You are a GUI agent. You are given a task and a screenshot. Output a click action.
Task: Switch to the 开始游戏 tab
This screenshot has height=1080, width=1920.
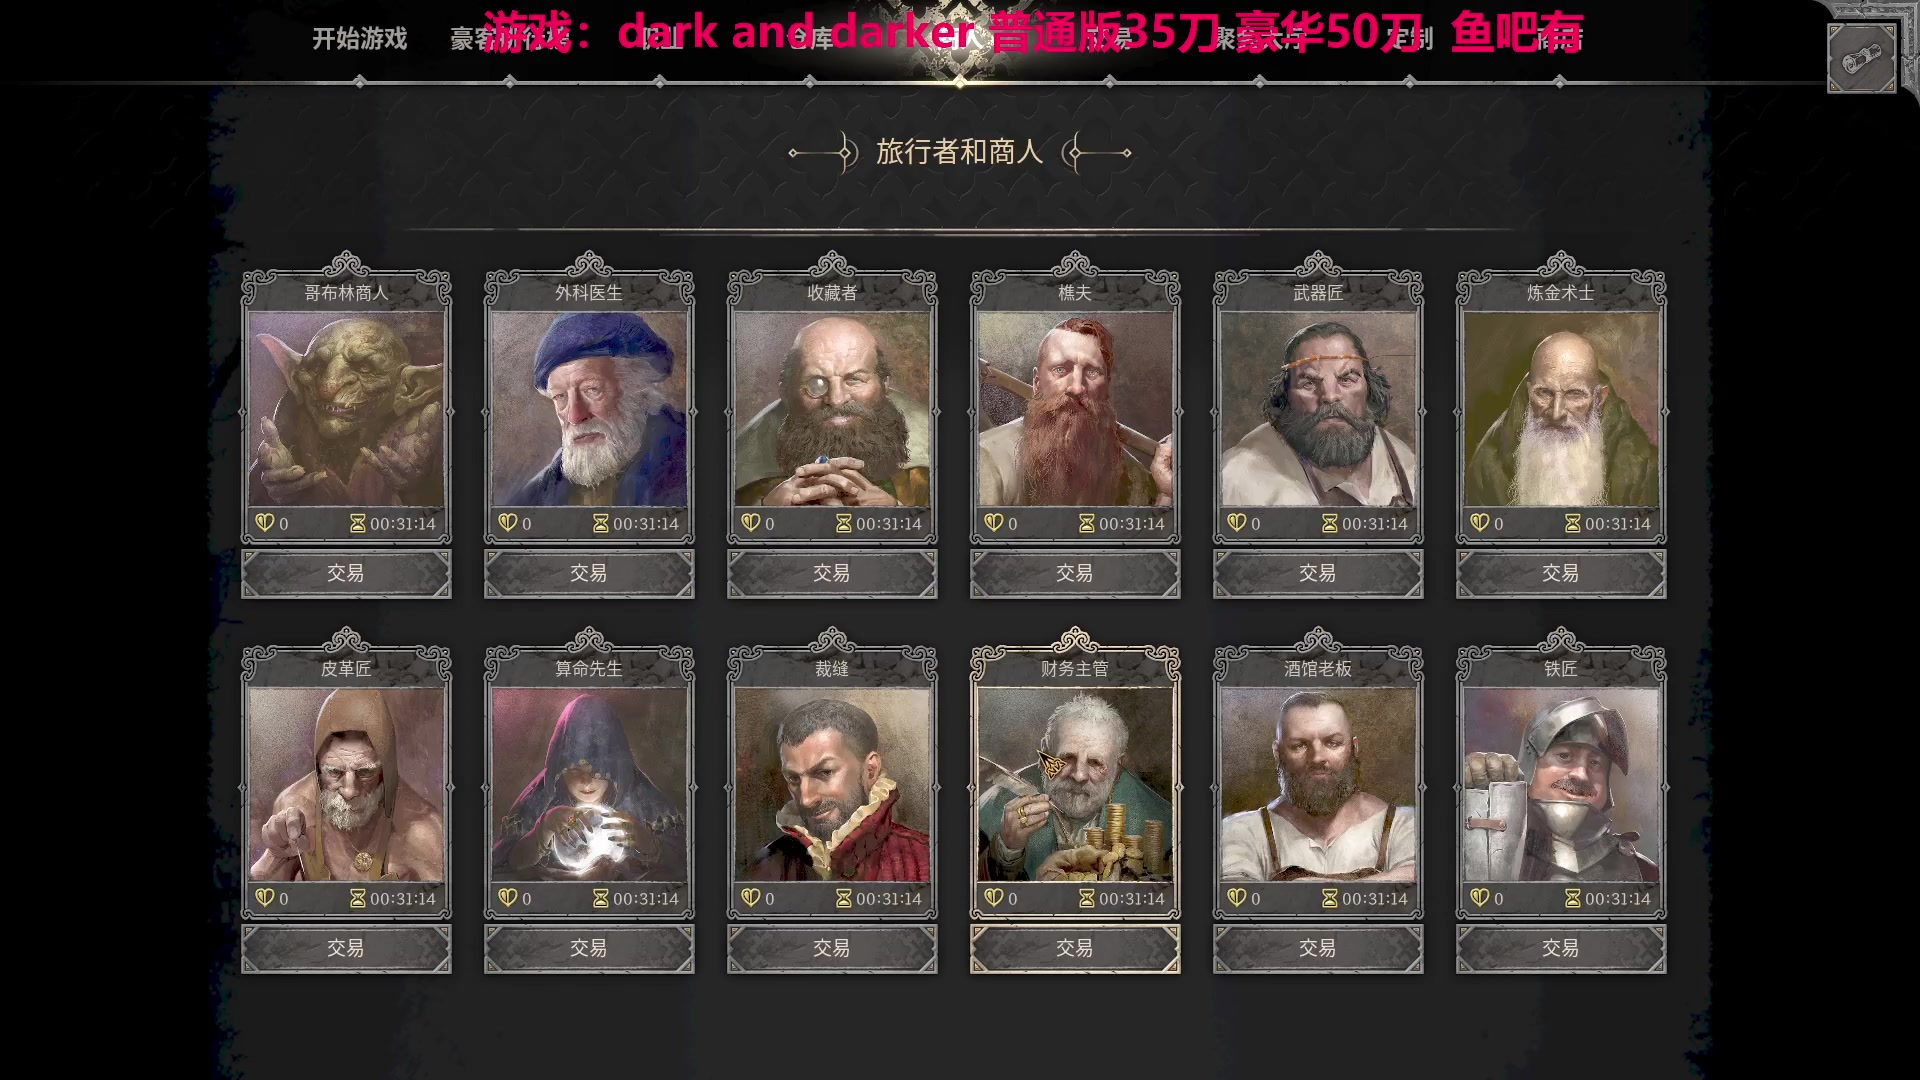pos(359,39)
